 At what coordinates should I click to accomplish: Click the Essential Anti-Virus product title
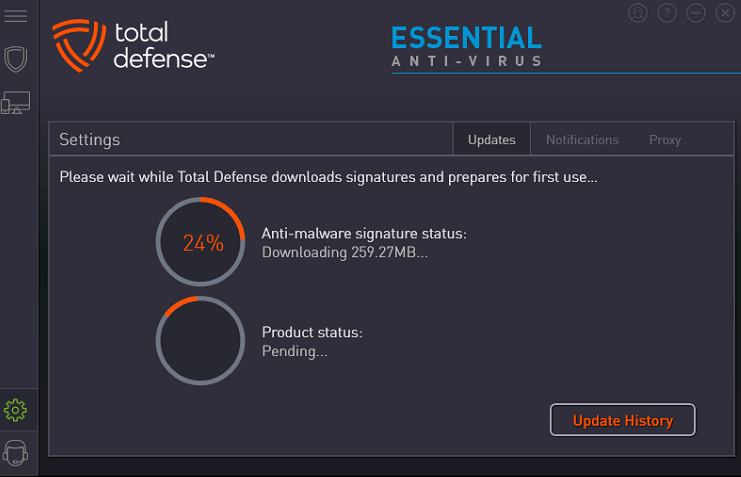pyautogui.click(x=466, y=46)
